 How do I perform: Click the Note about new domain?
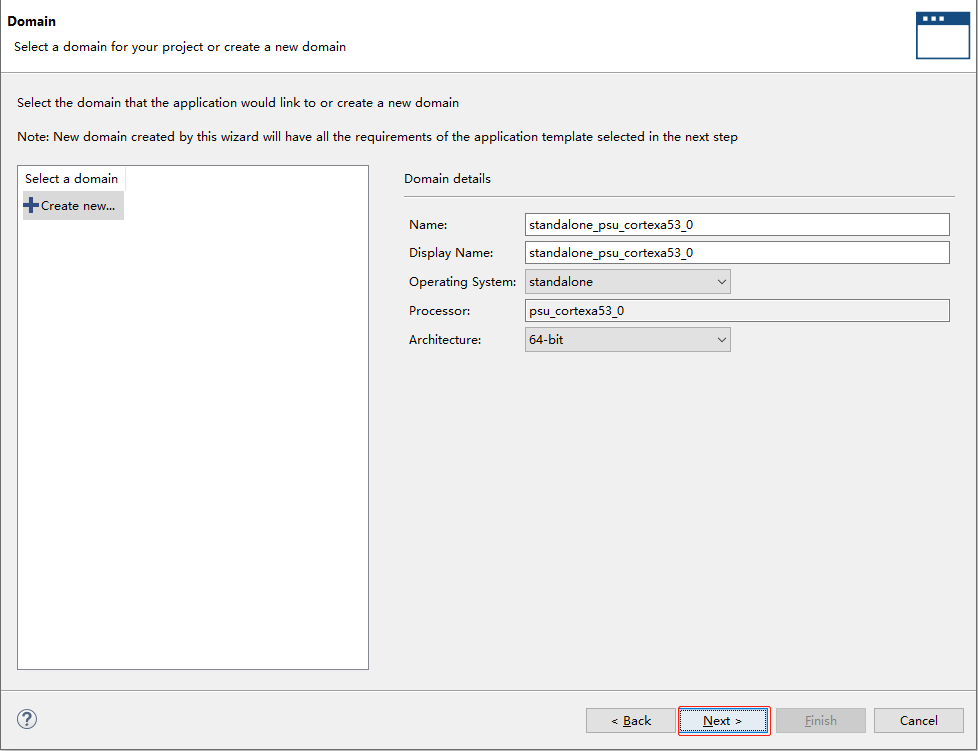click(377, 137)
